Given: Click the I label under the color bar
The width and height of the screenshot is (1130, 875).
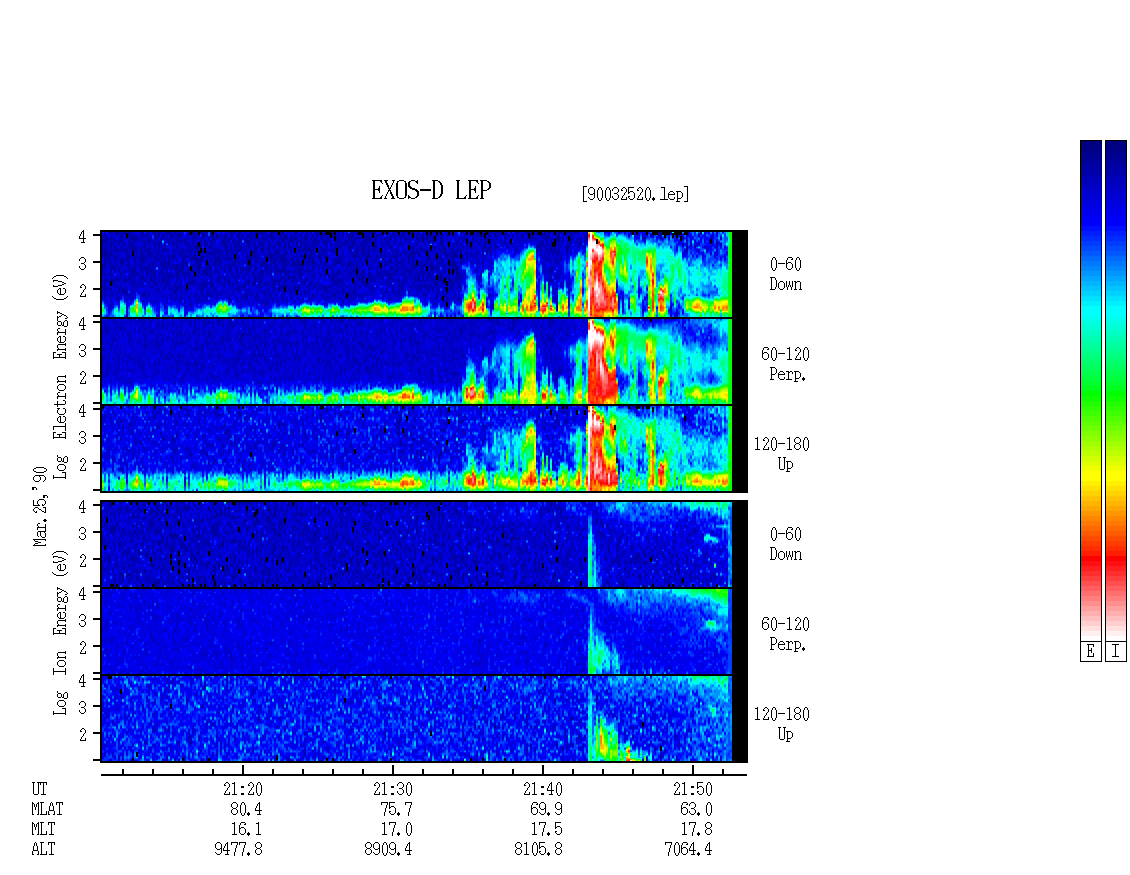Looking at the screenshot, I should pyautogui.click(x=1116, y=651).
